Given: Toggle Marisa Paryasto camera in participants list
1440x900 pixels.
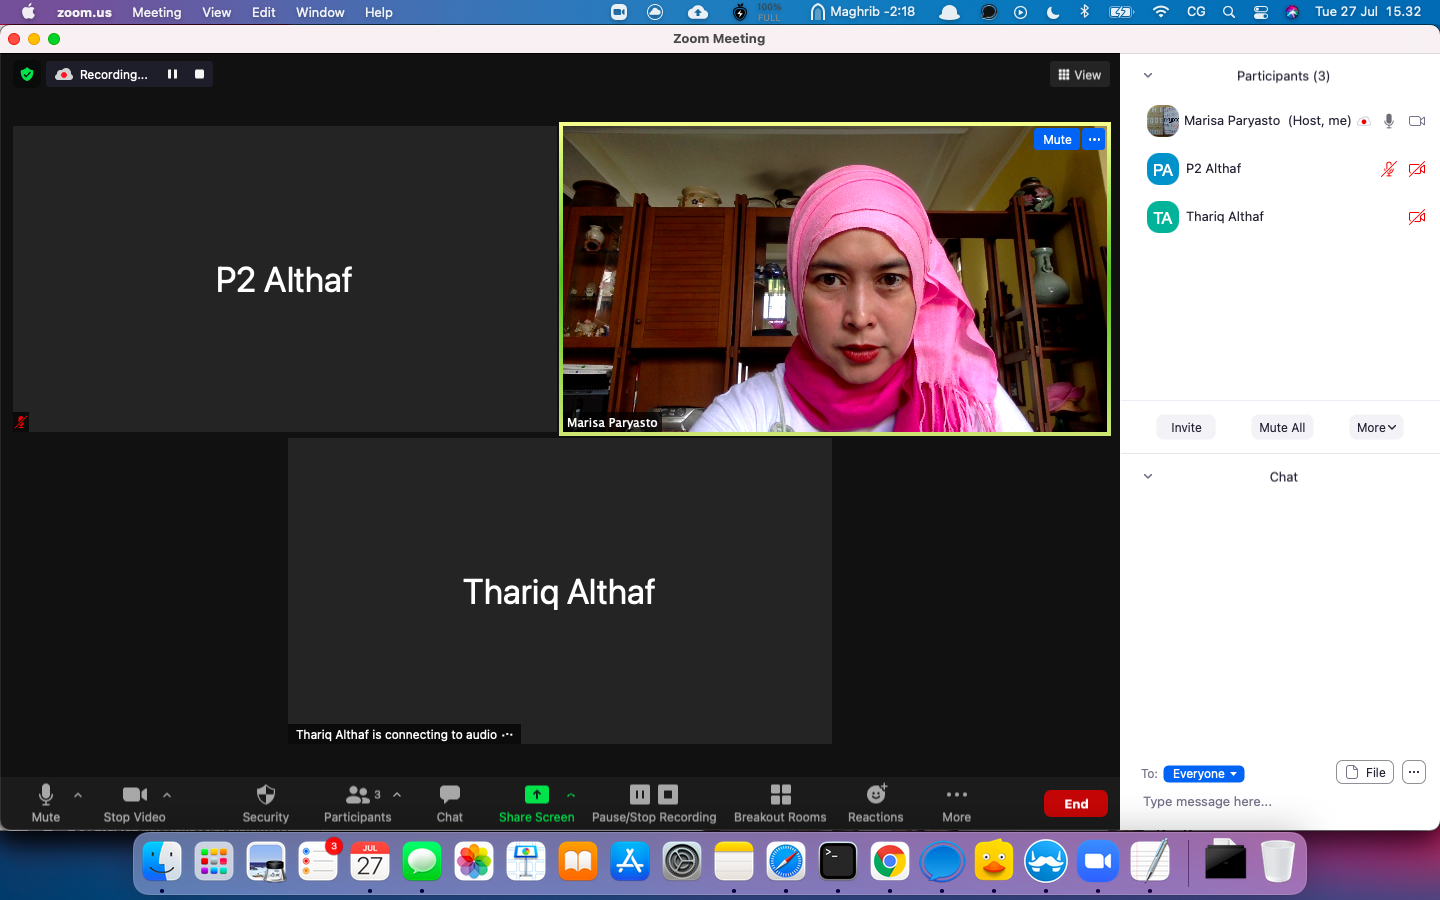Looking at the screenshot, I should (1417, 121).
